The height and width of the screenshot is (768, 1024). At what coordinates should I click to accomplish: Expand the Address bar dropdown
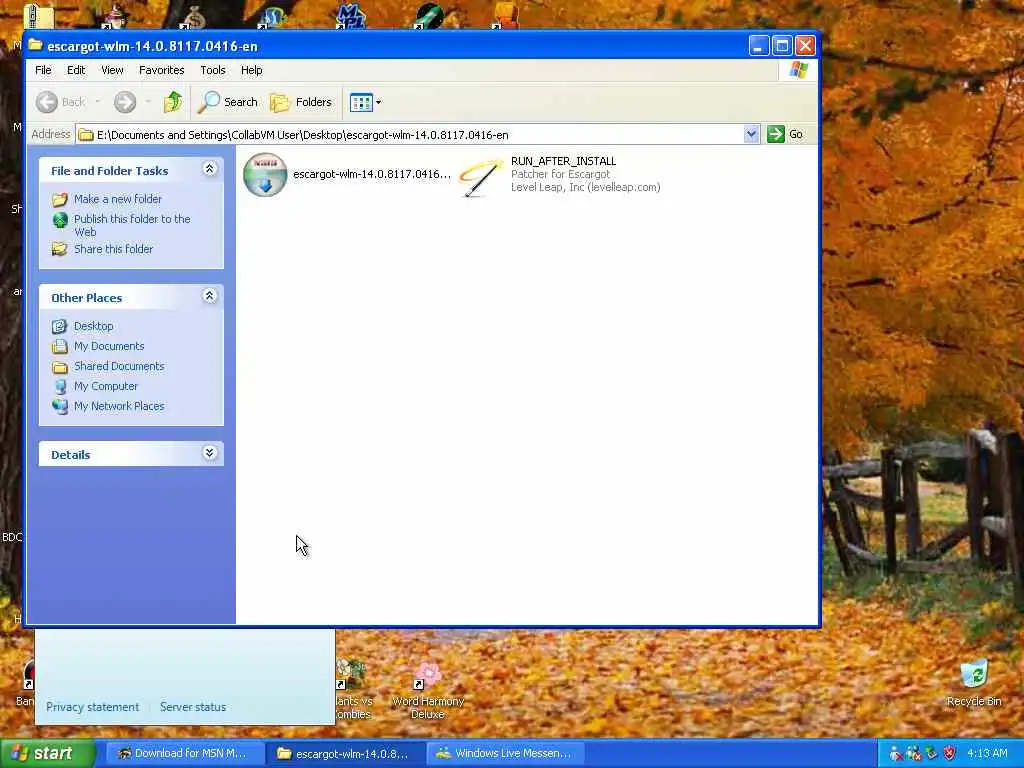pos(751,135)
